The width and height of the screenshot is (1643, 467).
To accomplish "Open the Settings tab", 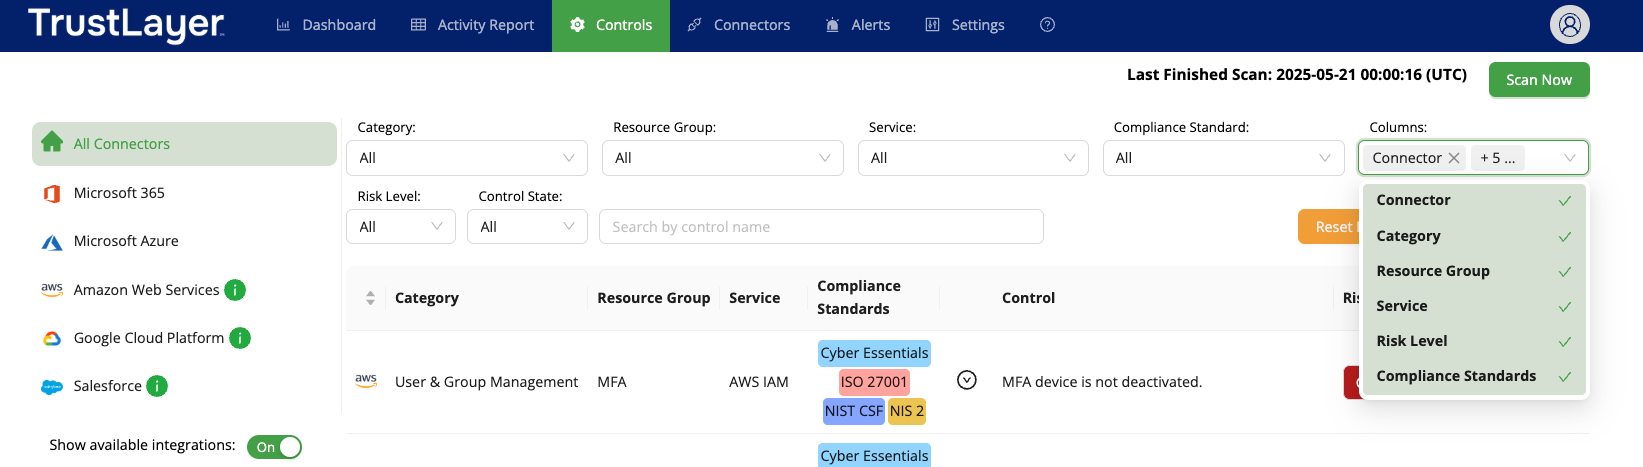I will [x=965, y=25].
